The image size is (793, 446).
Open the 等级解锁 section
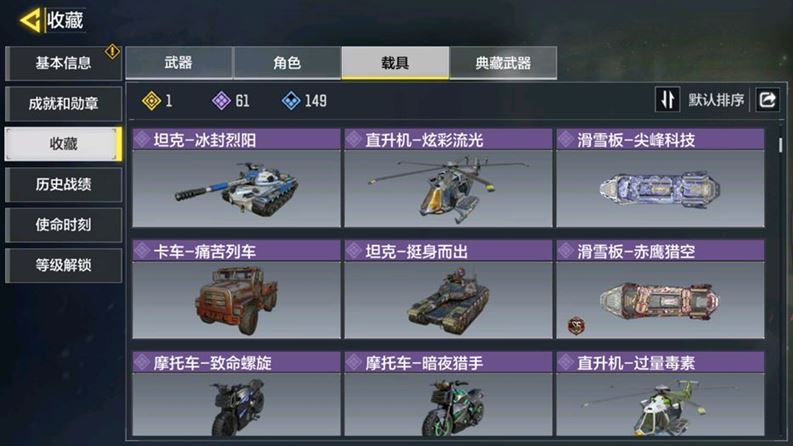[x=63, y=265]
